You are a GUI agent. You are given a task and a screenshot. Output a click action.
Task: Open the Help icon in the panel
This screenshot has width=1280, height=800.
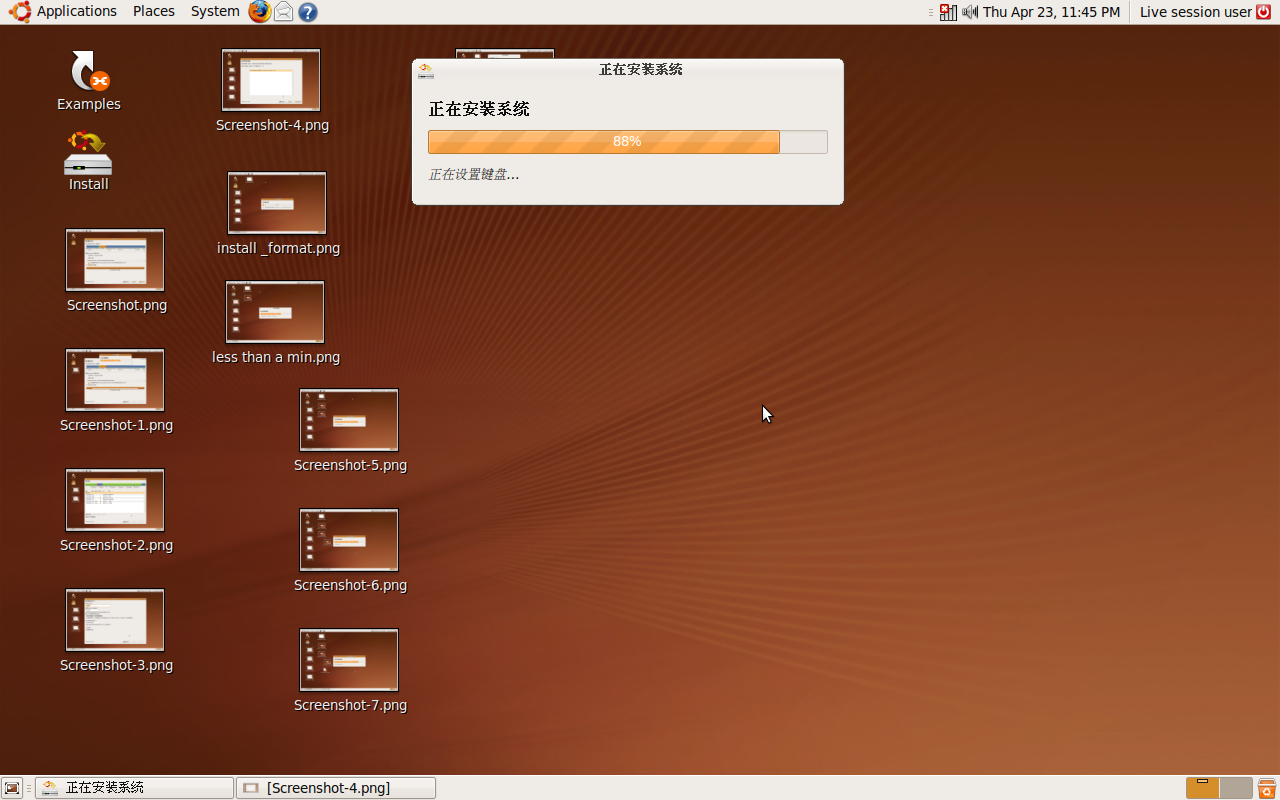coord(308,12)
